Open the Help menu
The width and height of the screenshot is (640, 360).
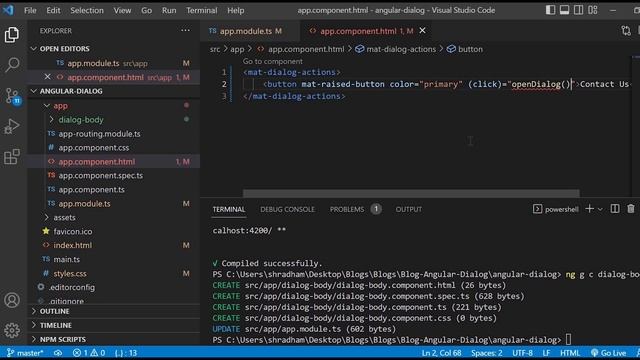(x=236, y=10)
